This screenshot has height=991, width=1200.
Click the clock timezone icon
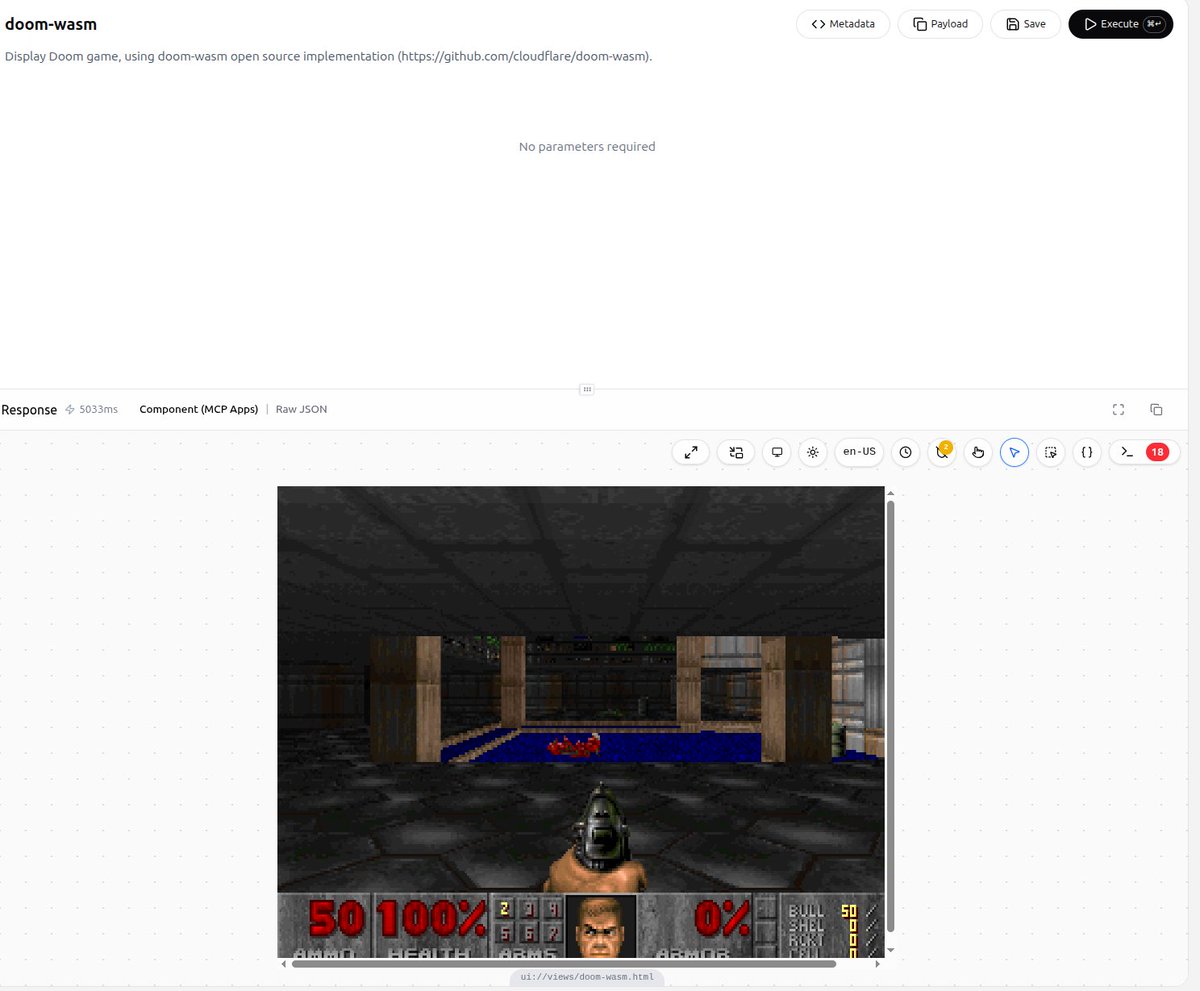(905, 452)
